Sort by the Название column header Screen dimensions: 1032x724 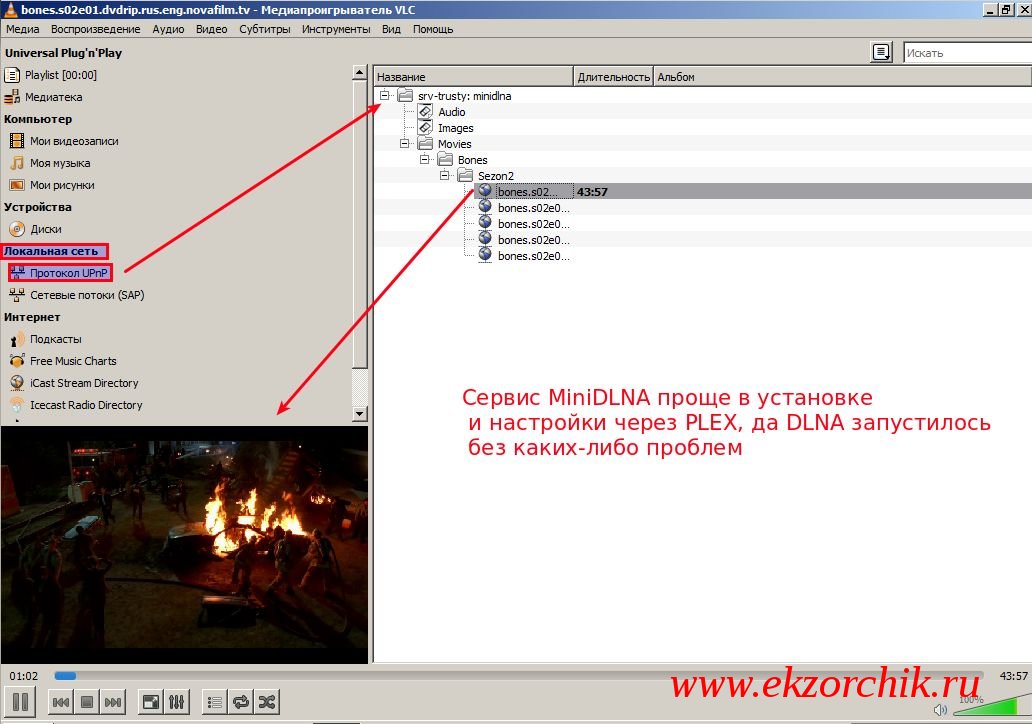coord(473,76)
